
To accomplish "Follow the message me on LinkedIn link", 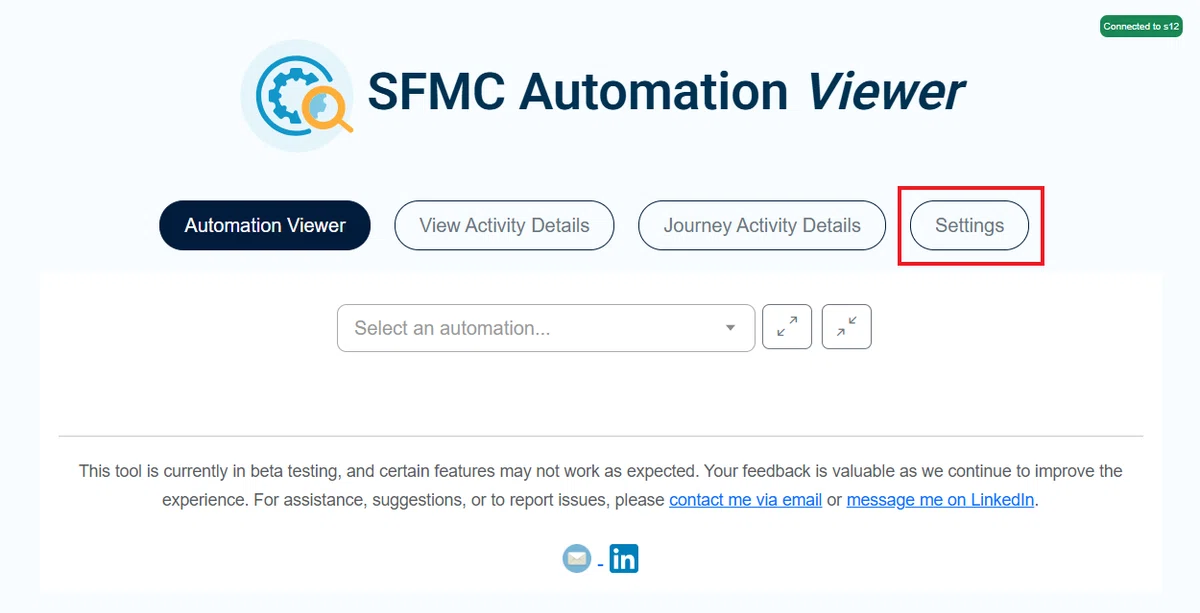I will coord(941,499).
